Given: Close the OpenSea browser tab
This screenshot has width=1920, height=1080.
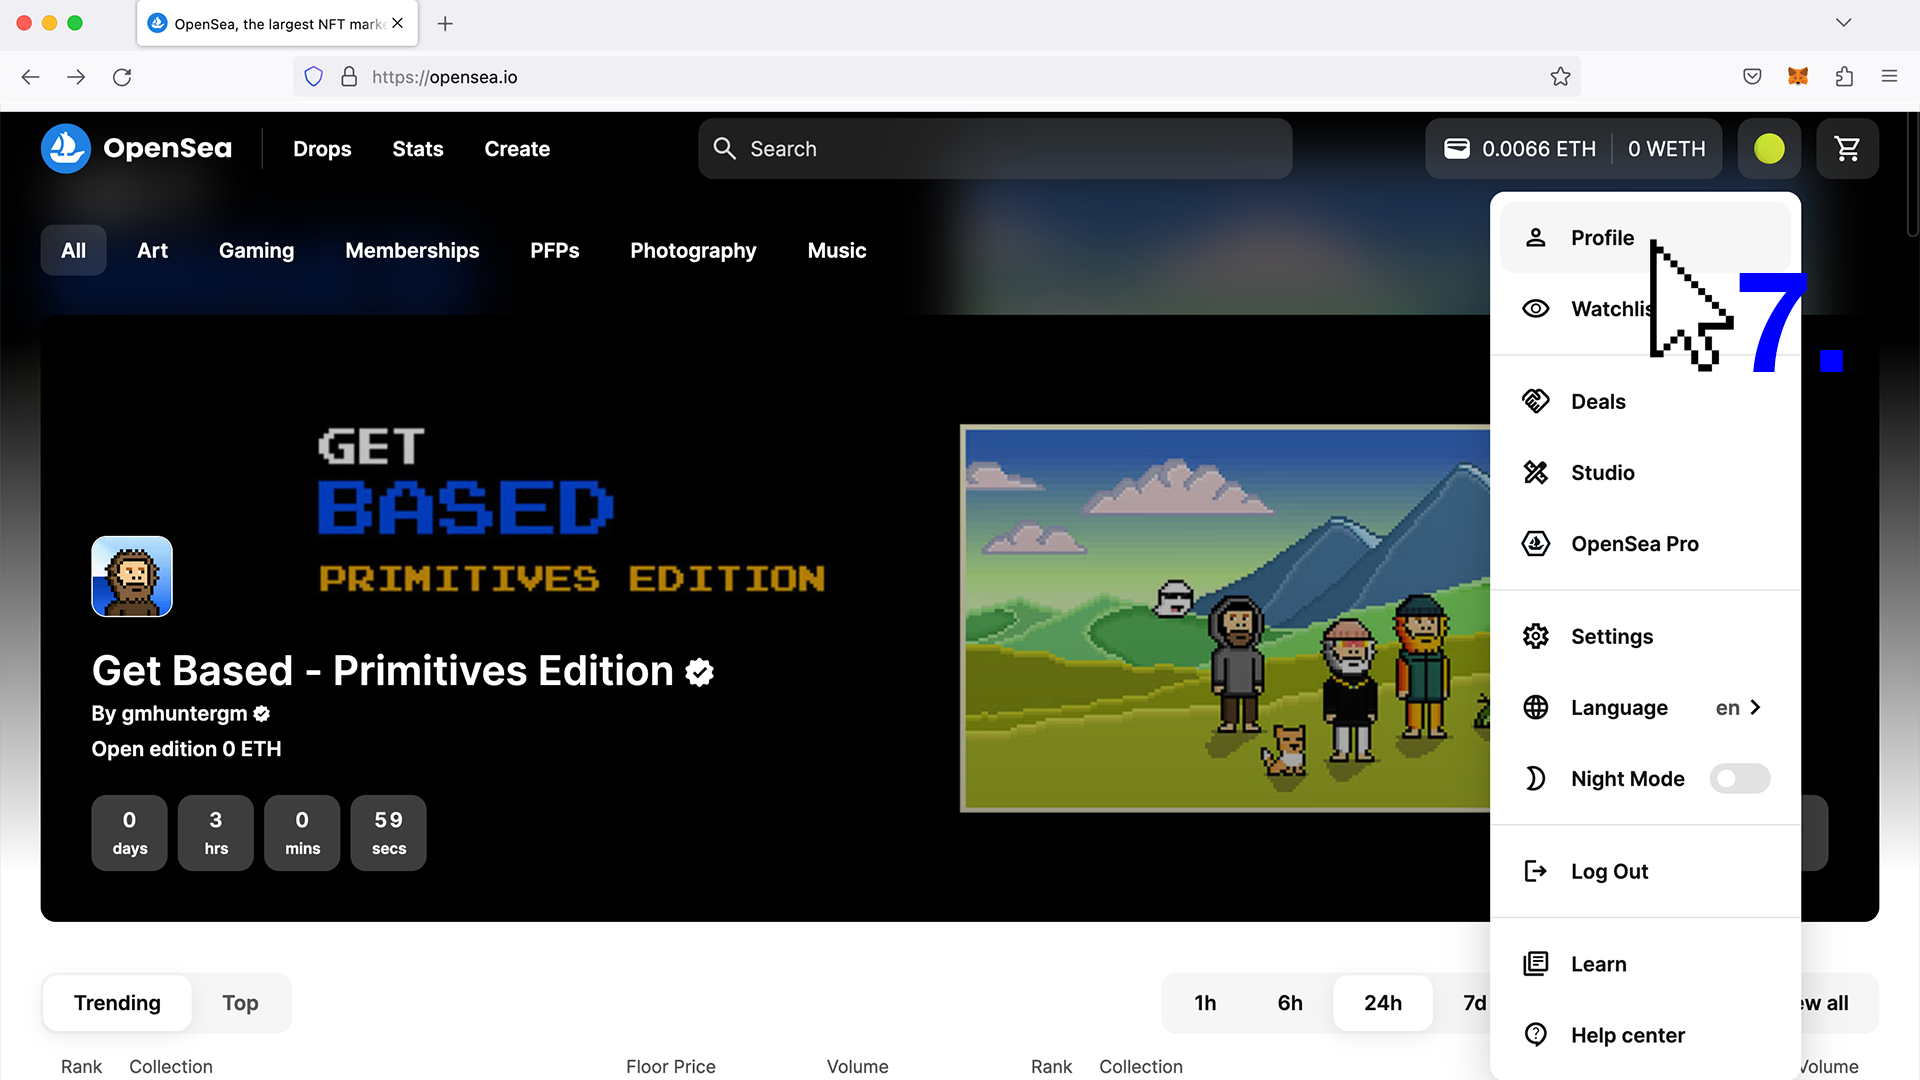Looking at the screenshot, I should point(398,23).
